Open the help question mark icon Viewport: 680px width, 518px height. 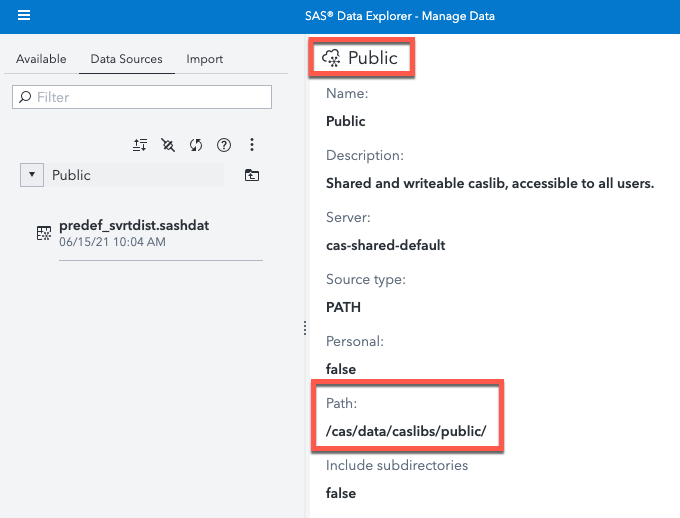pos(224,145)
